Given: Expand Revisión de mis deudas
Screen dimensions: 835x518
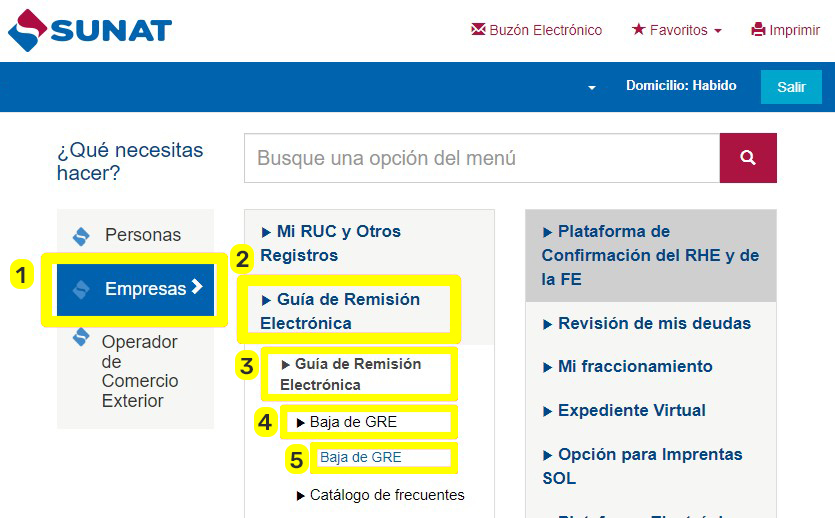Looking at the screenshot, I should click(646, 324).
